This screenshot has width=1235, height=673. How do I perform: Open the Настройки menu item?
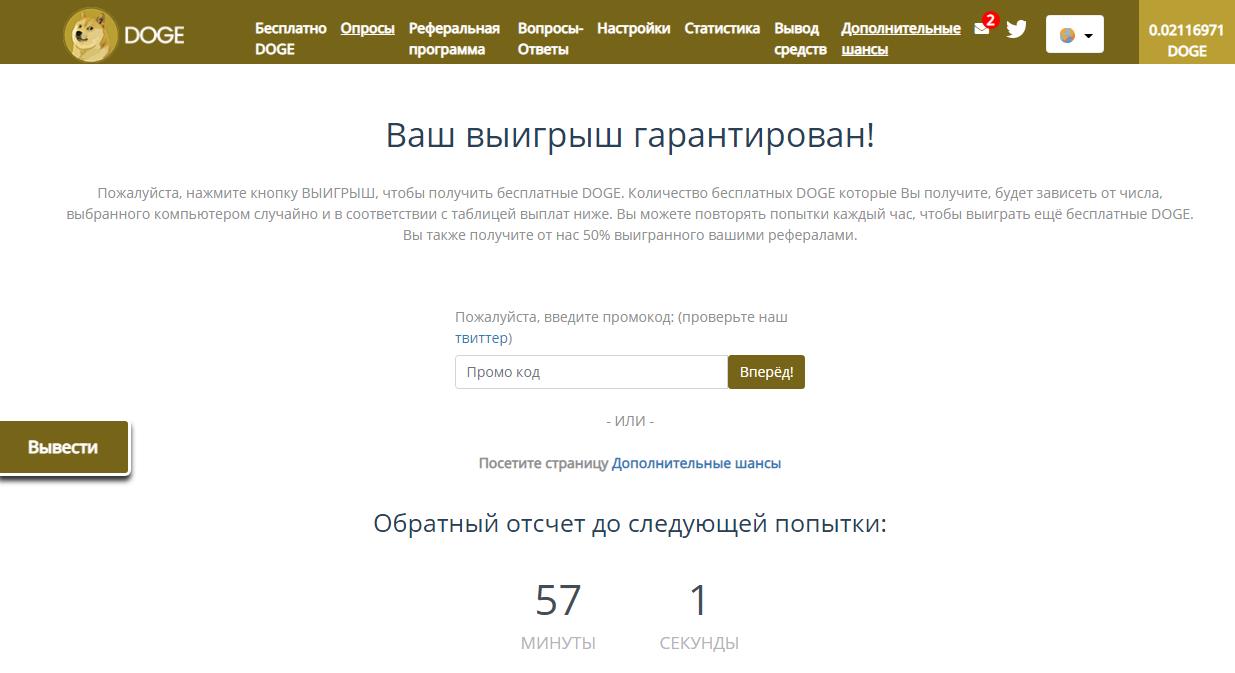click(x=634, y=28)
